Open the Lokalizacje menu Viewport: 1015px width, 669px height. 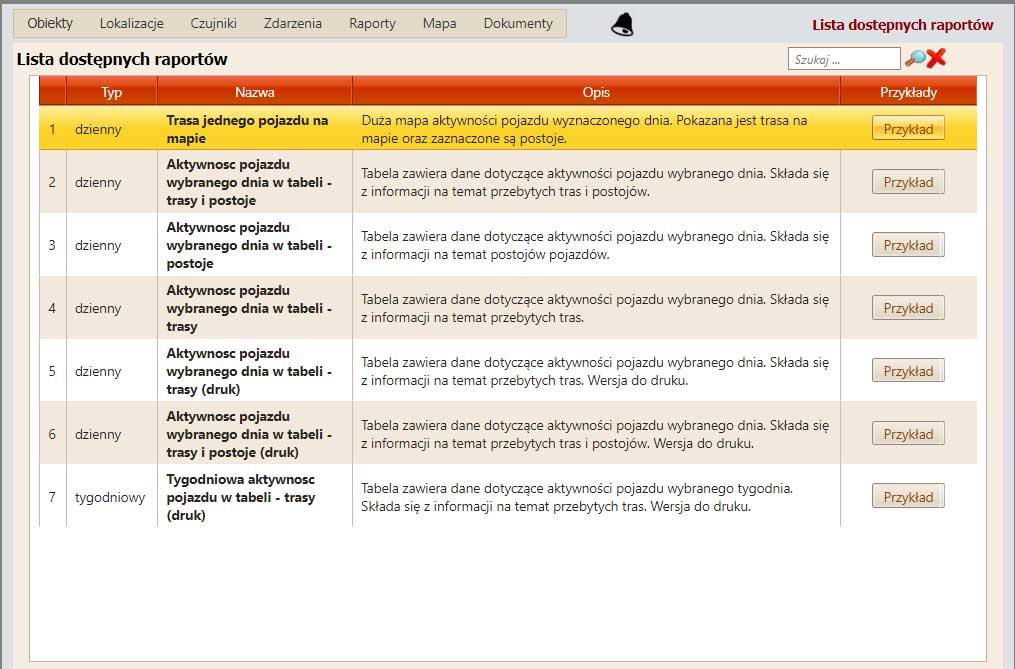point(131,23)
